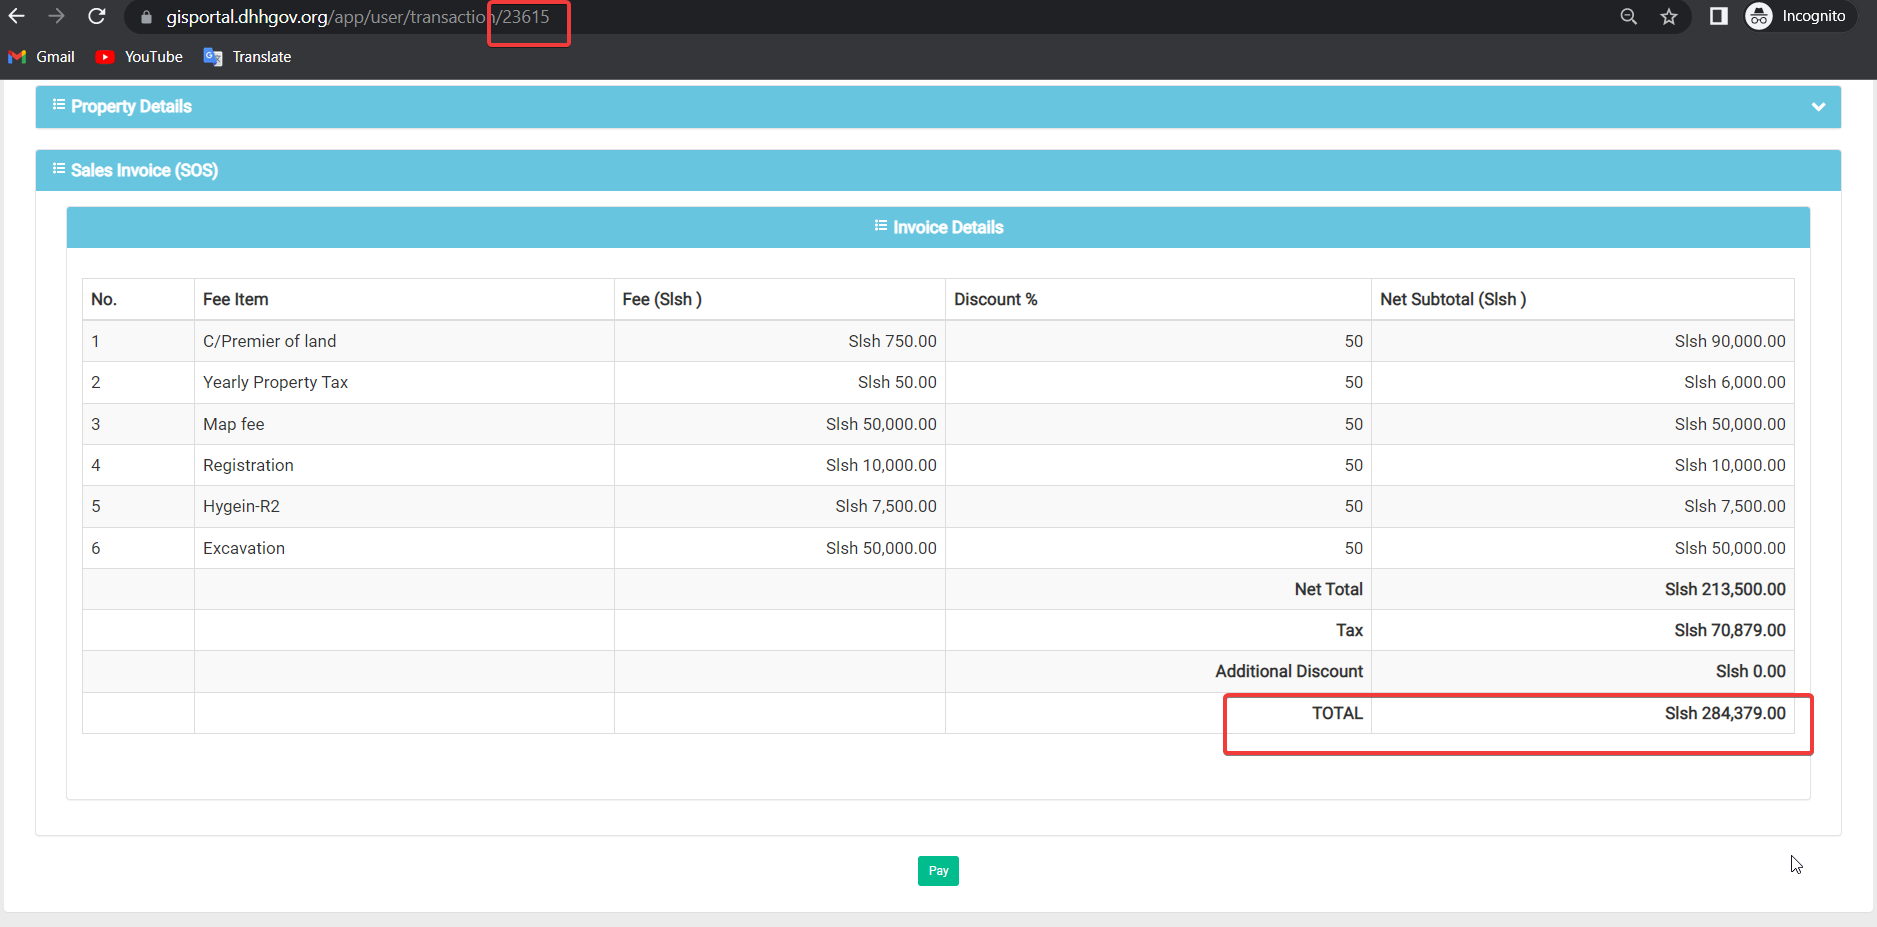Click the Tax label

tap(1350, 630)
